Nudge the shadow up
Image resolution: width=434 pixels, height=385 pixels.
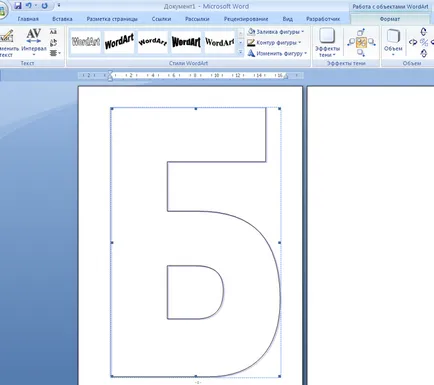(361, 32)
